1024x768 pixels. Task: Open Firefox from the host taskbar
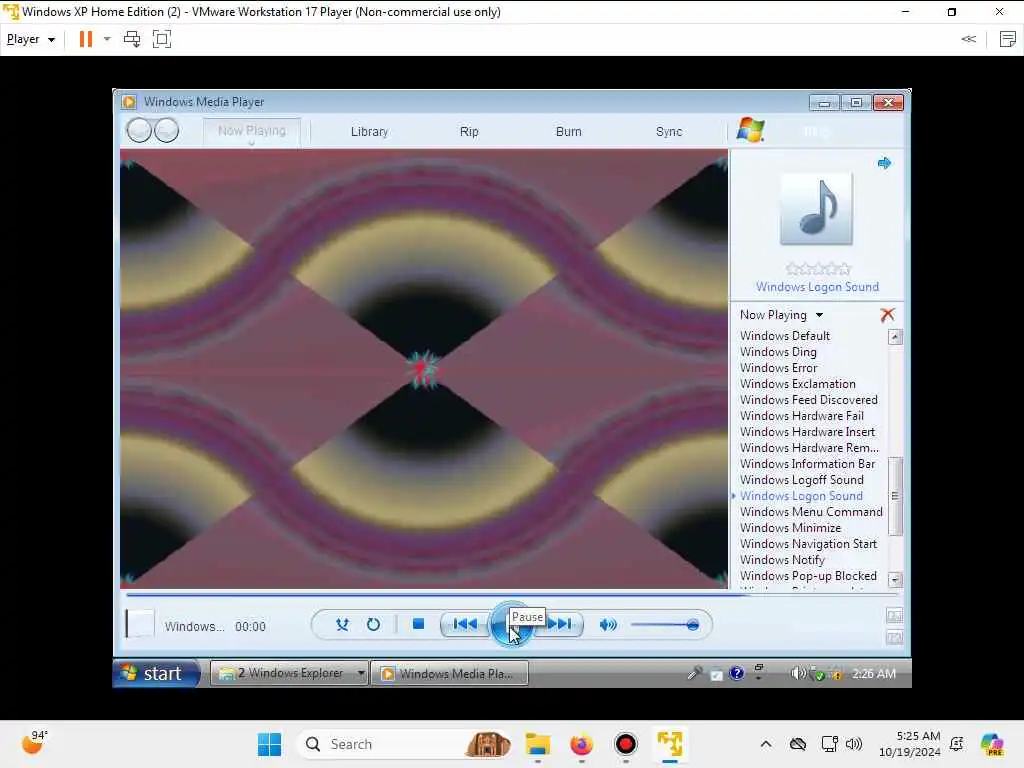581,744
